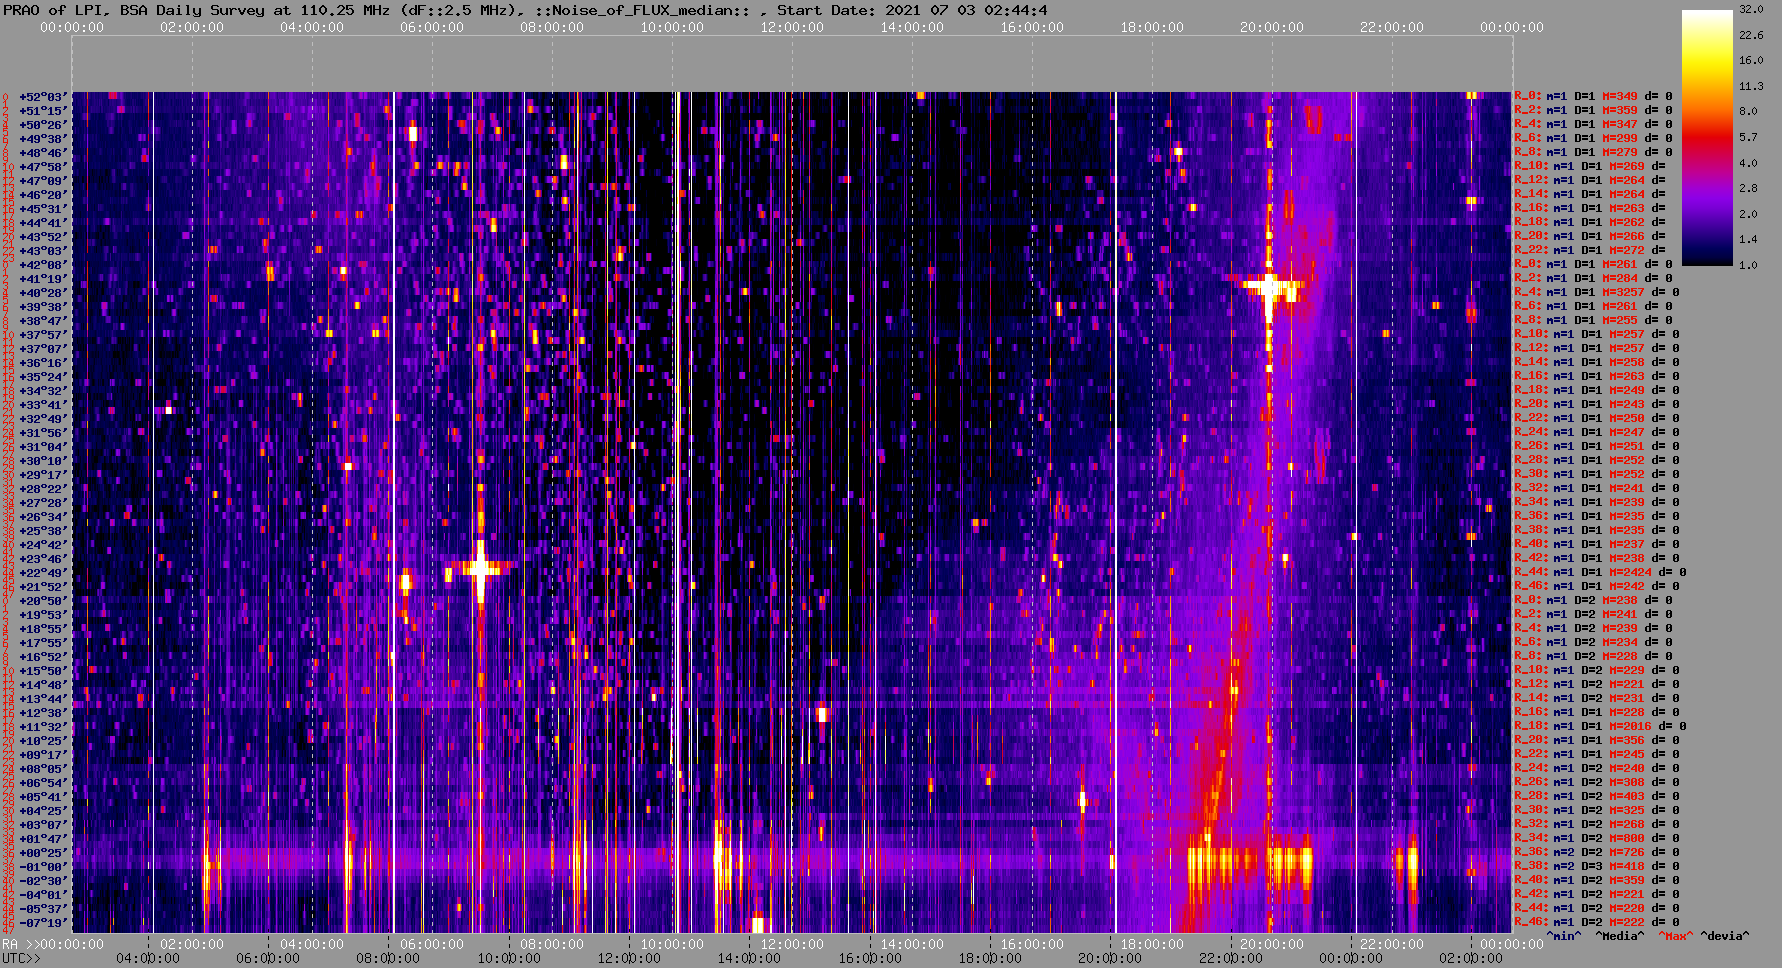This screenshot has width=1782, height=968.
Task: Click the declination label '+22°49''
Action: [42, 573]
